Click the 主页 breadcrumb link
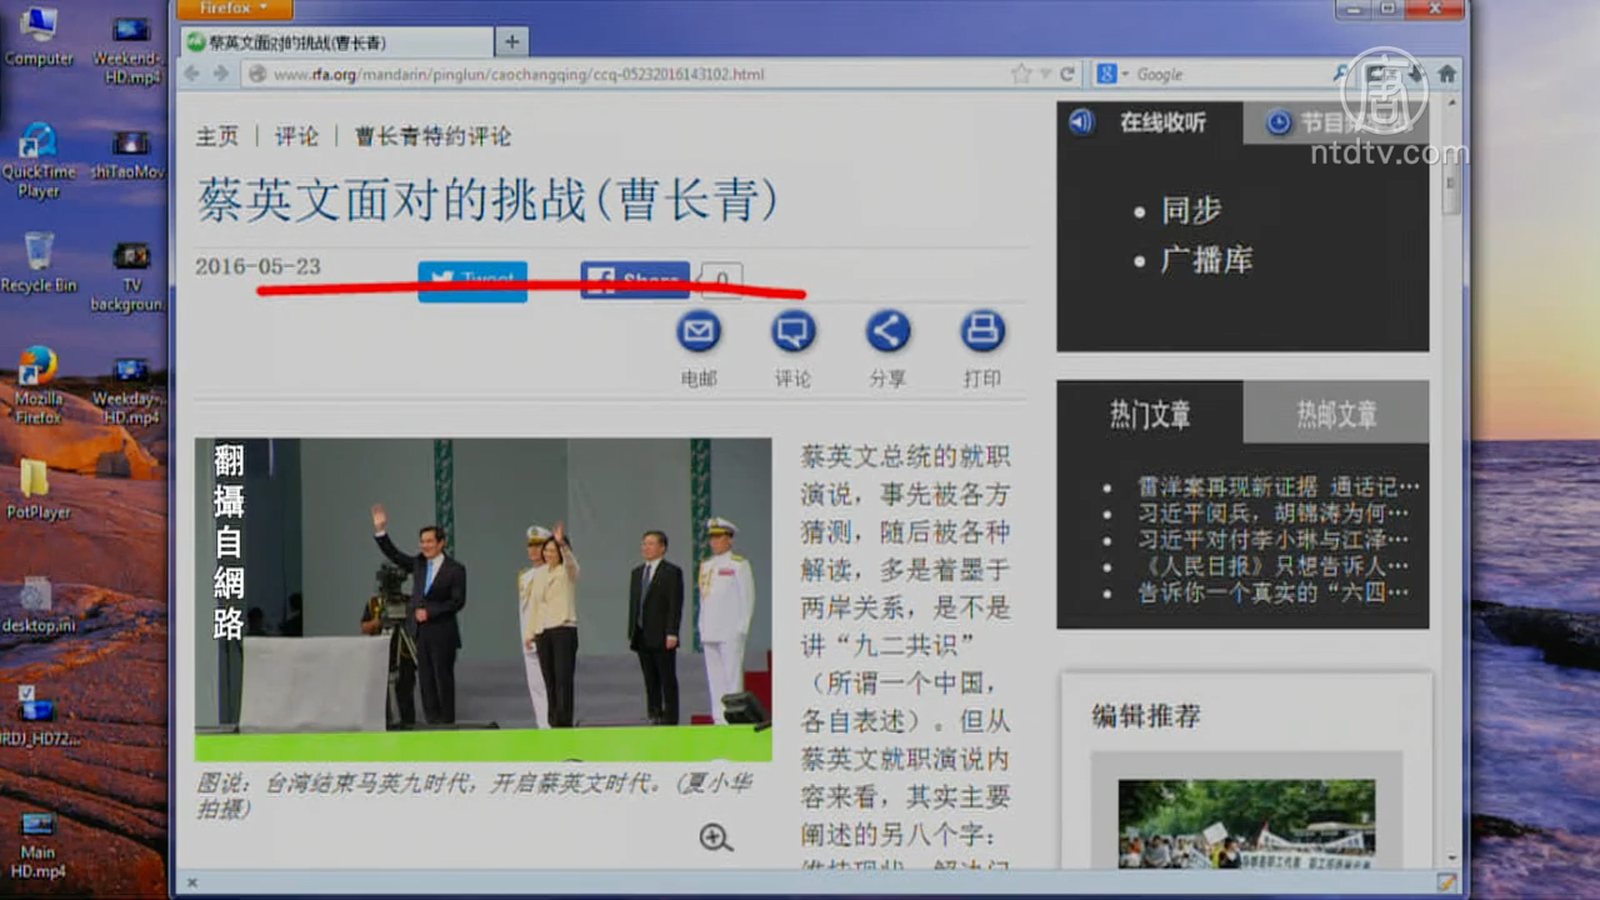 pos(217,136)
